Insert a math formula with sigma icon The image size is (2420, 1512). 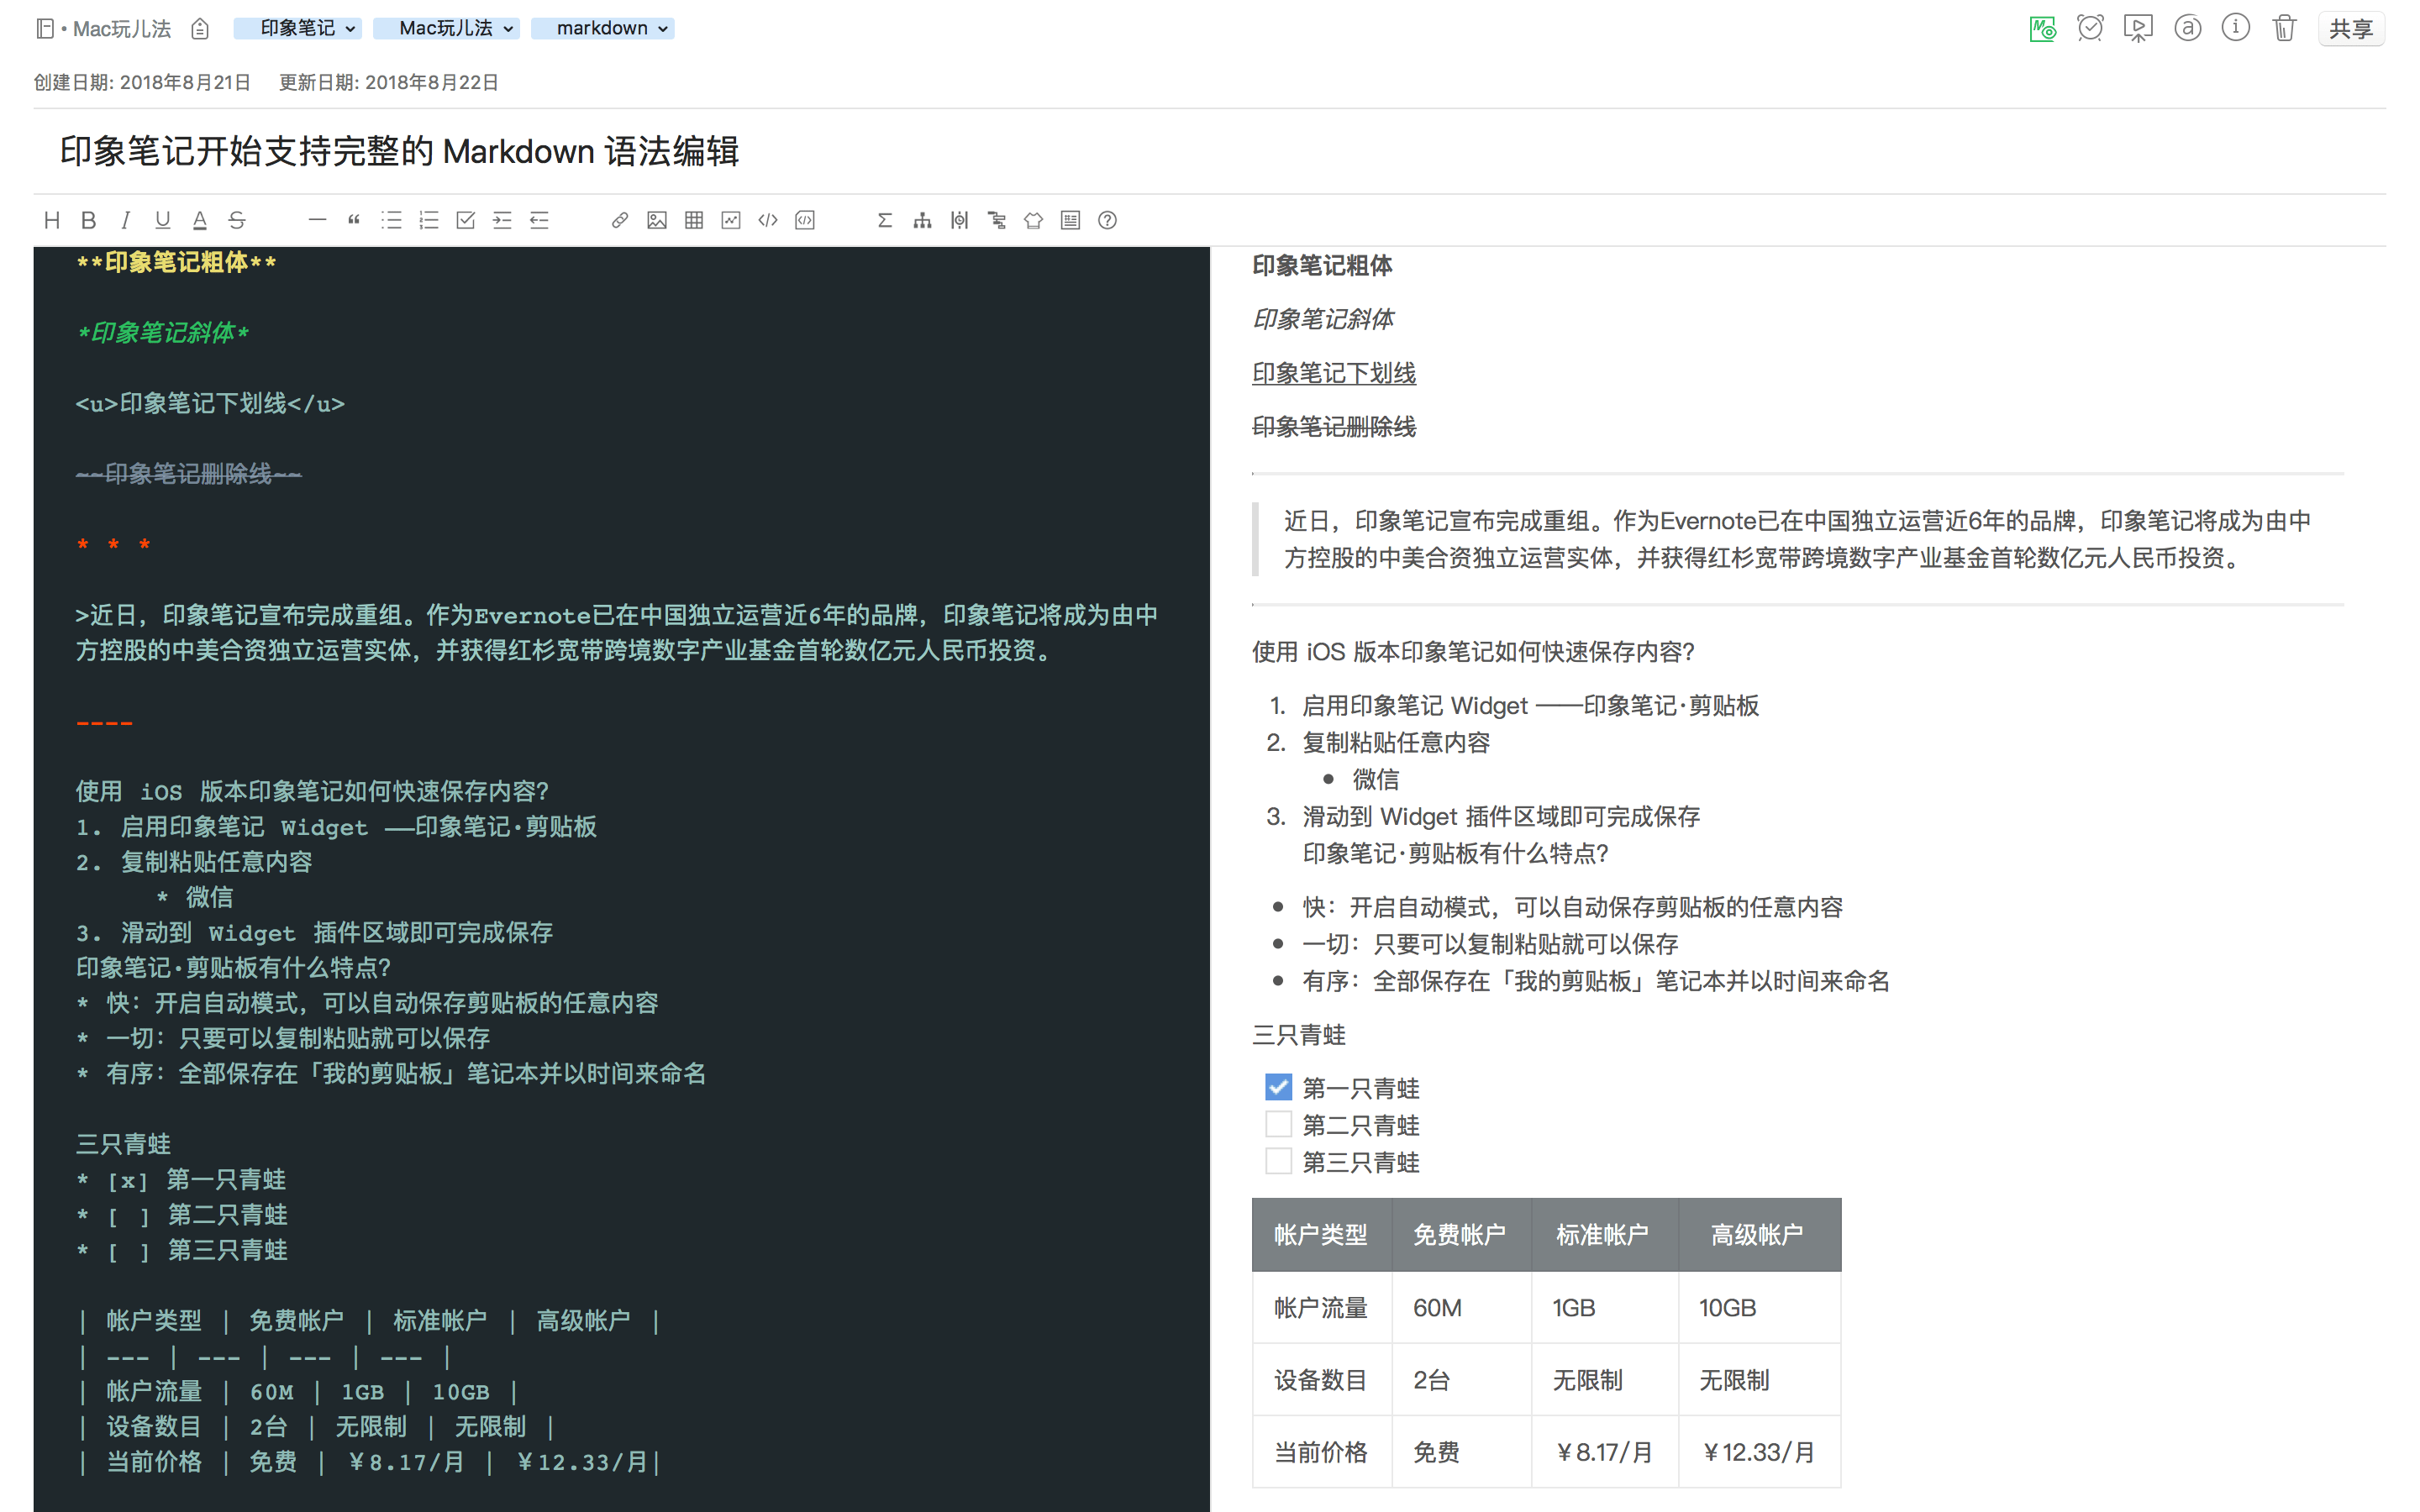885,220
